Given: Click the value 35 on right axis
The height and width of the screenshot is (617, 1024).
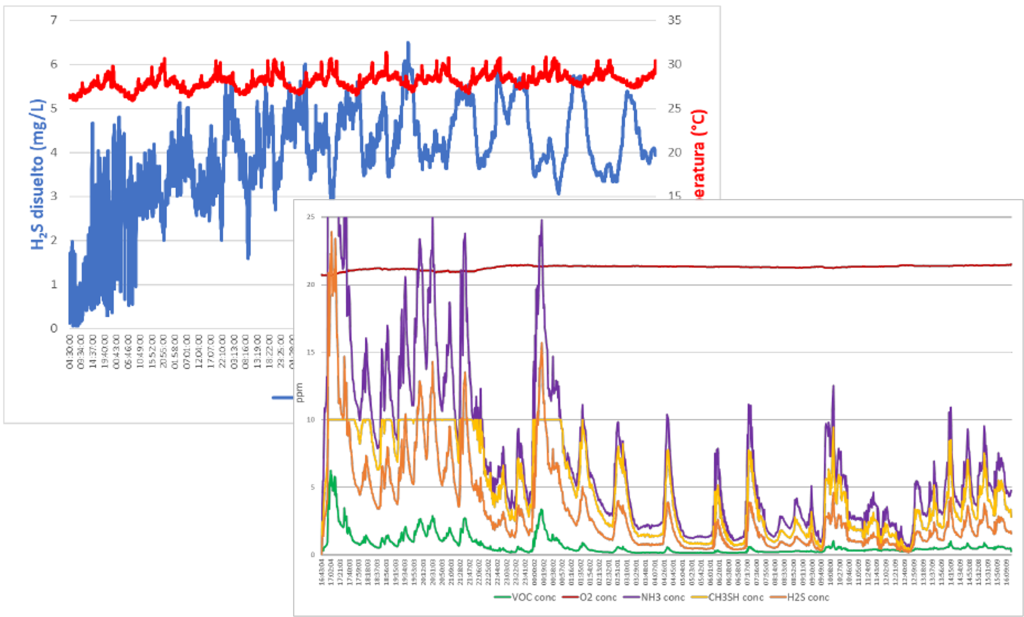Looking at the screenshot, I should click(674, 20).
